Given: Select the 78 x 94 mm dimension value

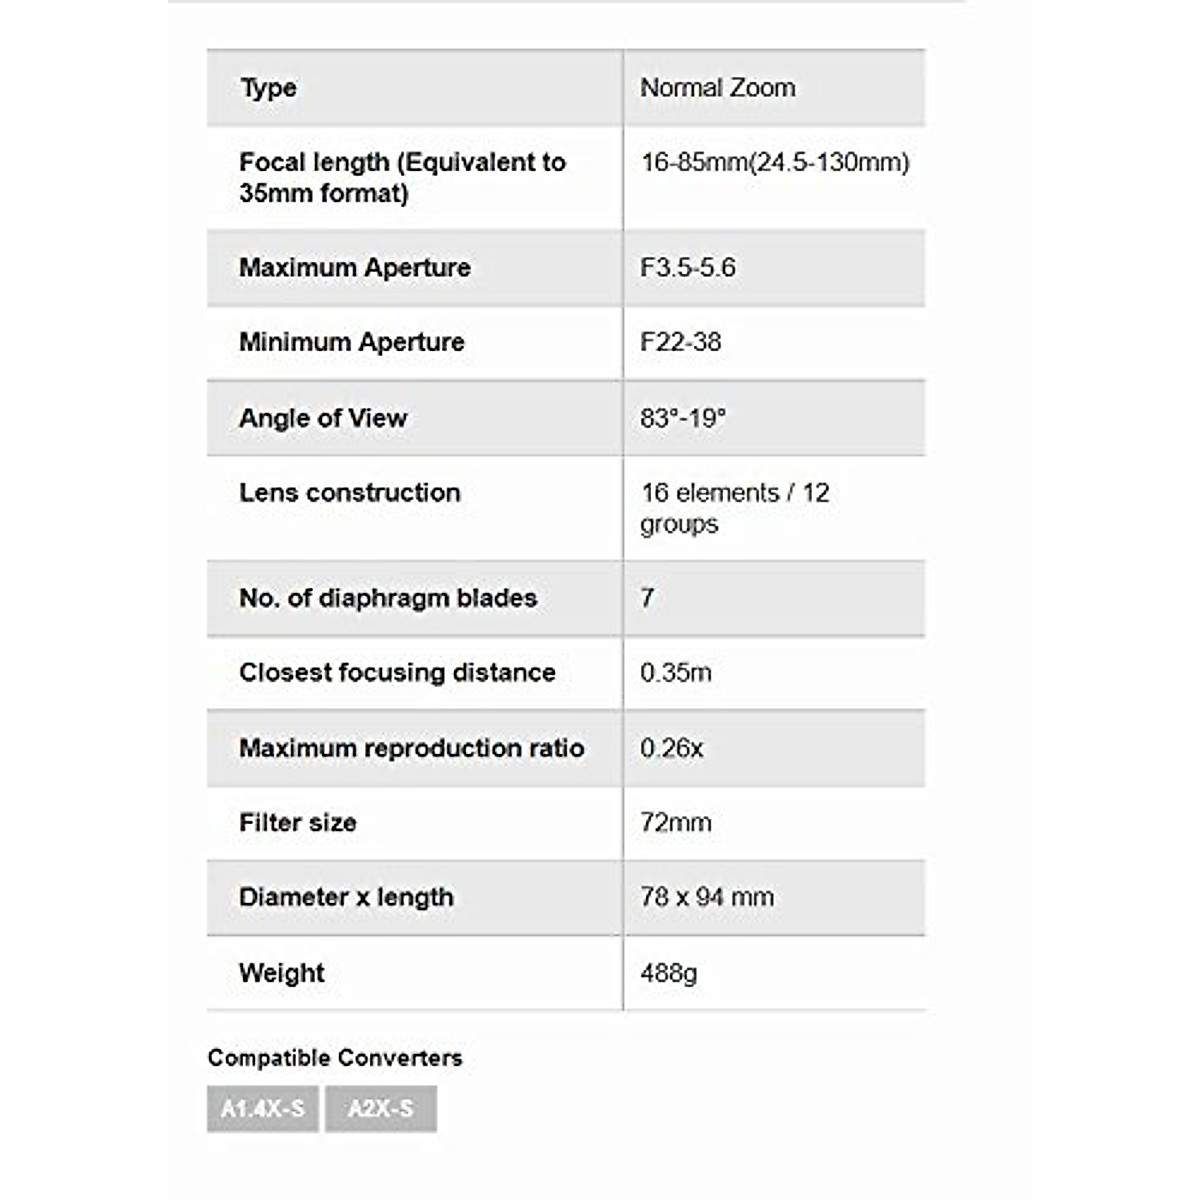Looking at the screenshot, I should pos(707,897).
